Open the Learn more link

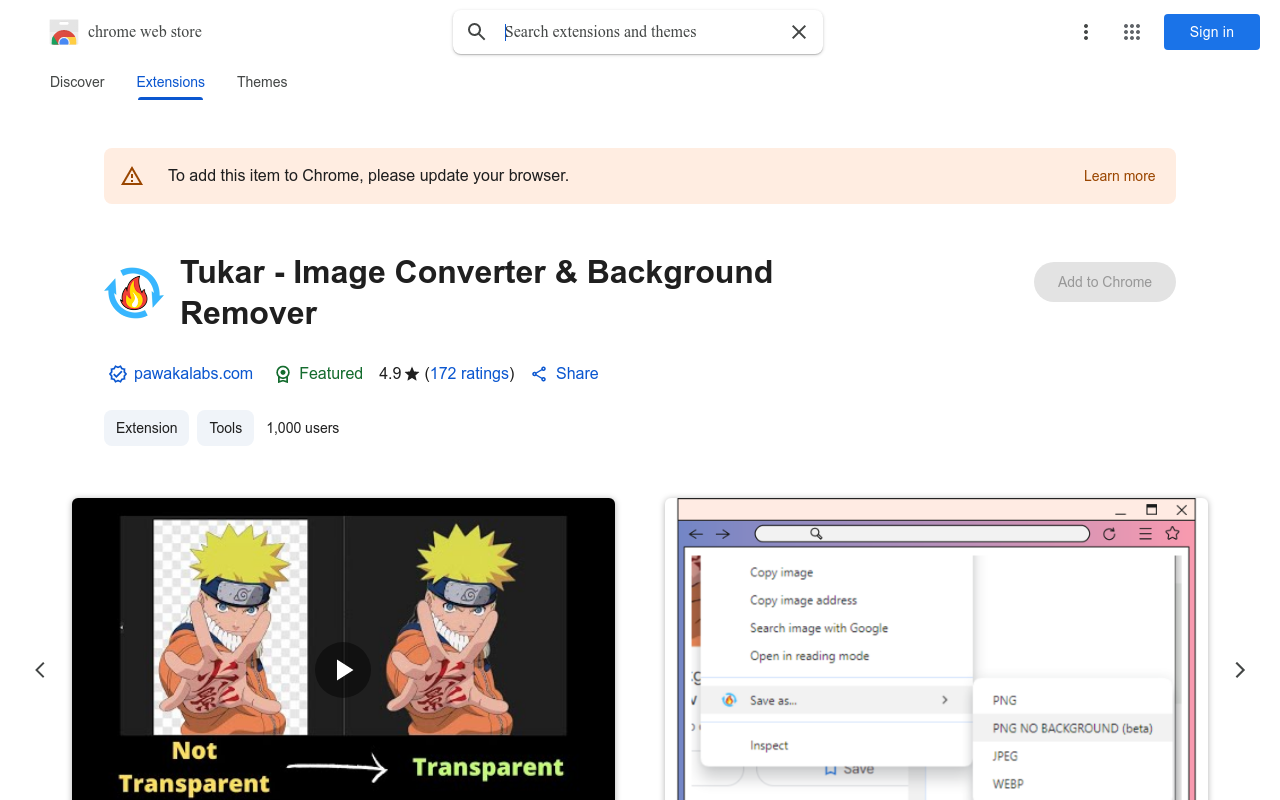click(1120, 176)
